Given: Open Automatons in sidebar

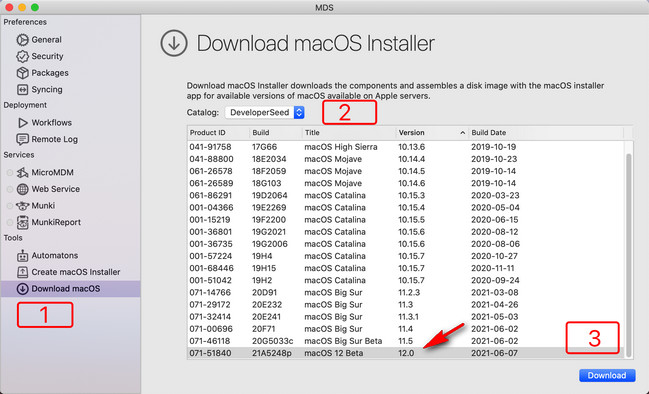Looking at the screenshot, I should tap(55, 255).
